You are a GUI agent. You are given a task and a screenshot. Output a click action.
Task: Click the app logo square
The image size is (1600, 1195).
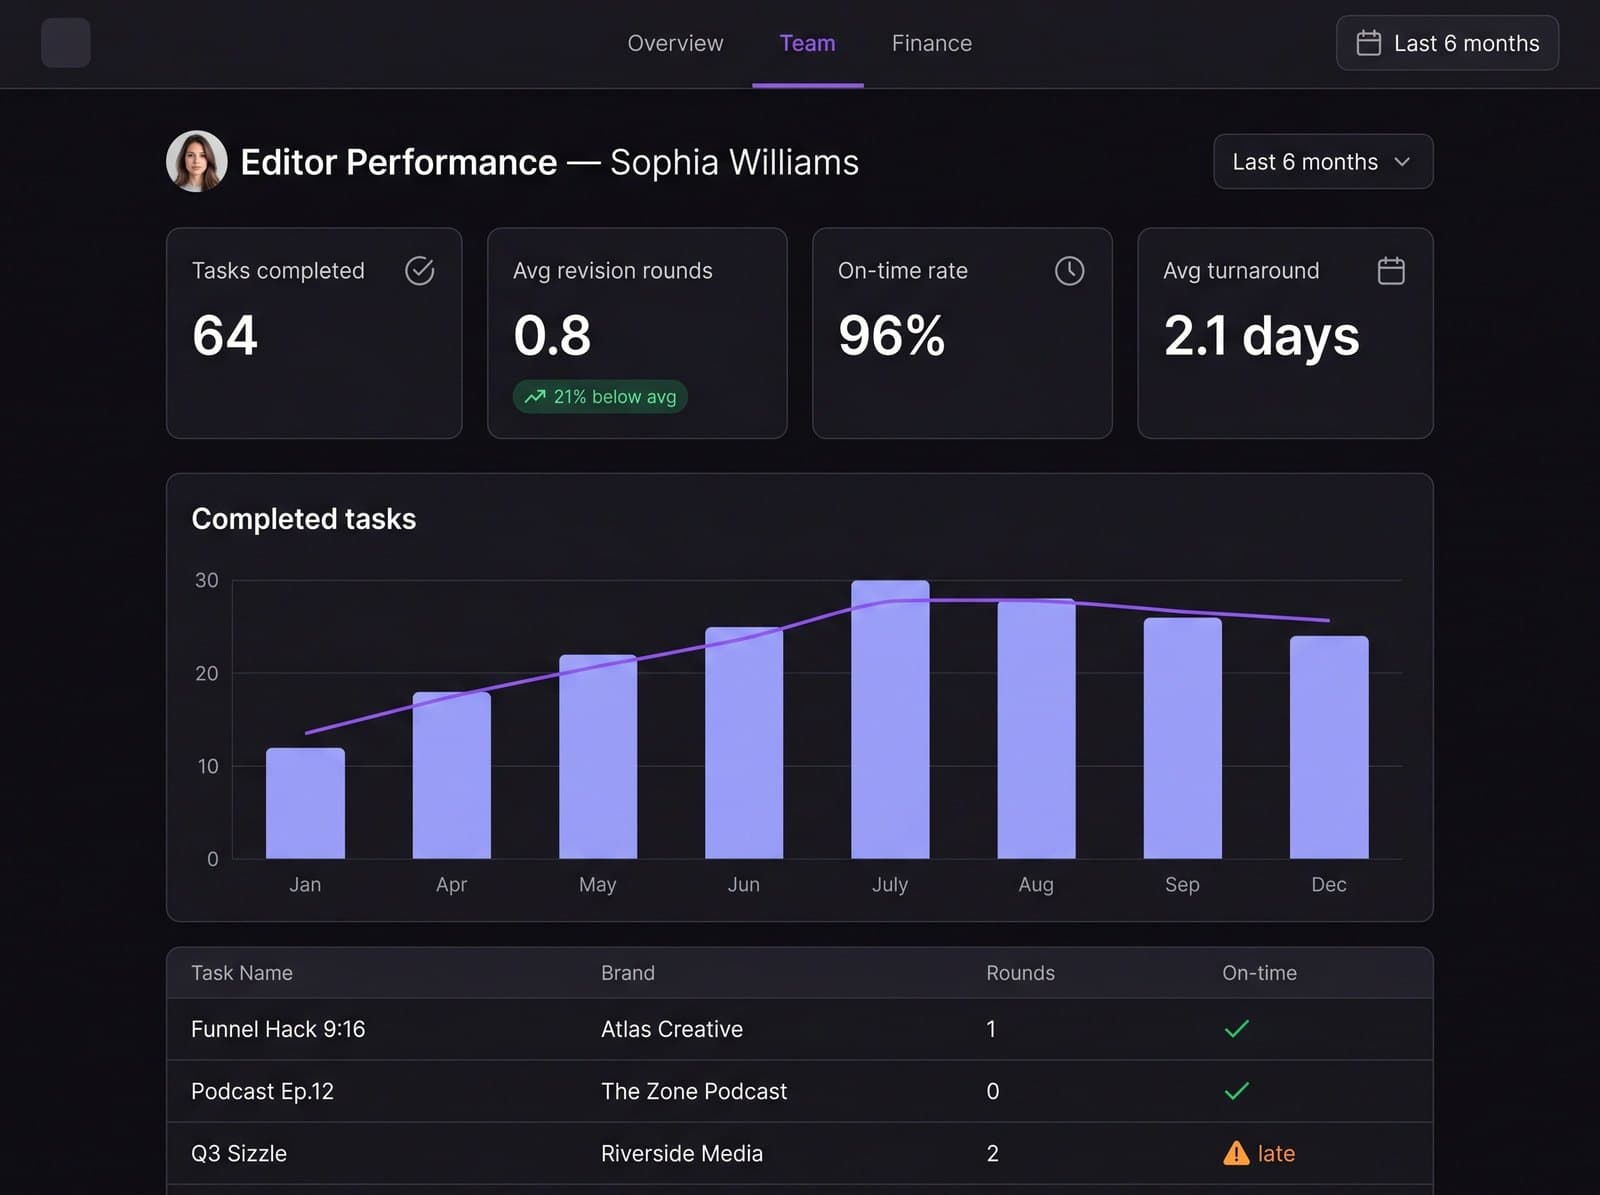pyautogui.click(x=66, y=43)
